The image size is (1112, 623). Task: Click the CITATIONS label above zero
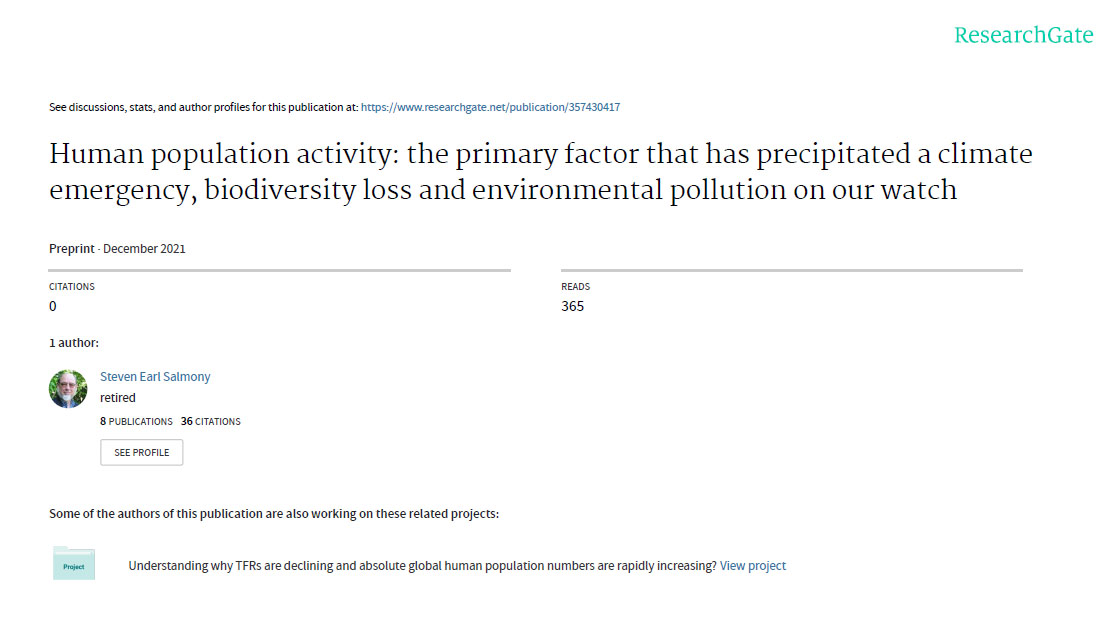(x=72, y=287)
